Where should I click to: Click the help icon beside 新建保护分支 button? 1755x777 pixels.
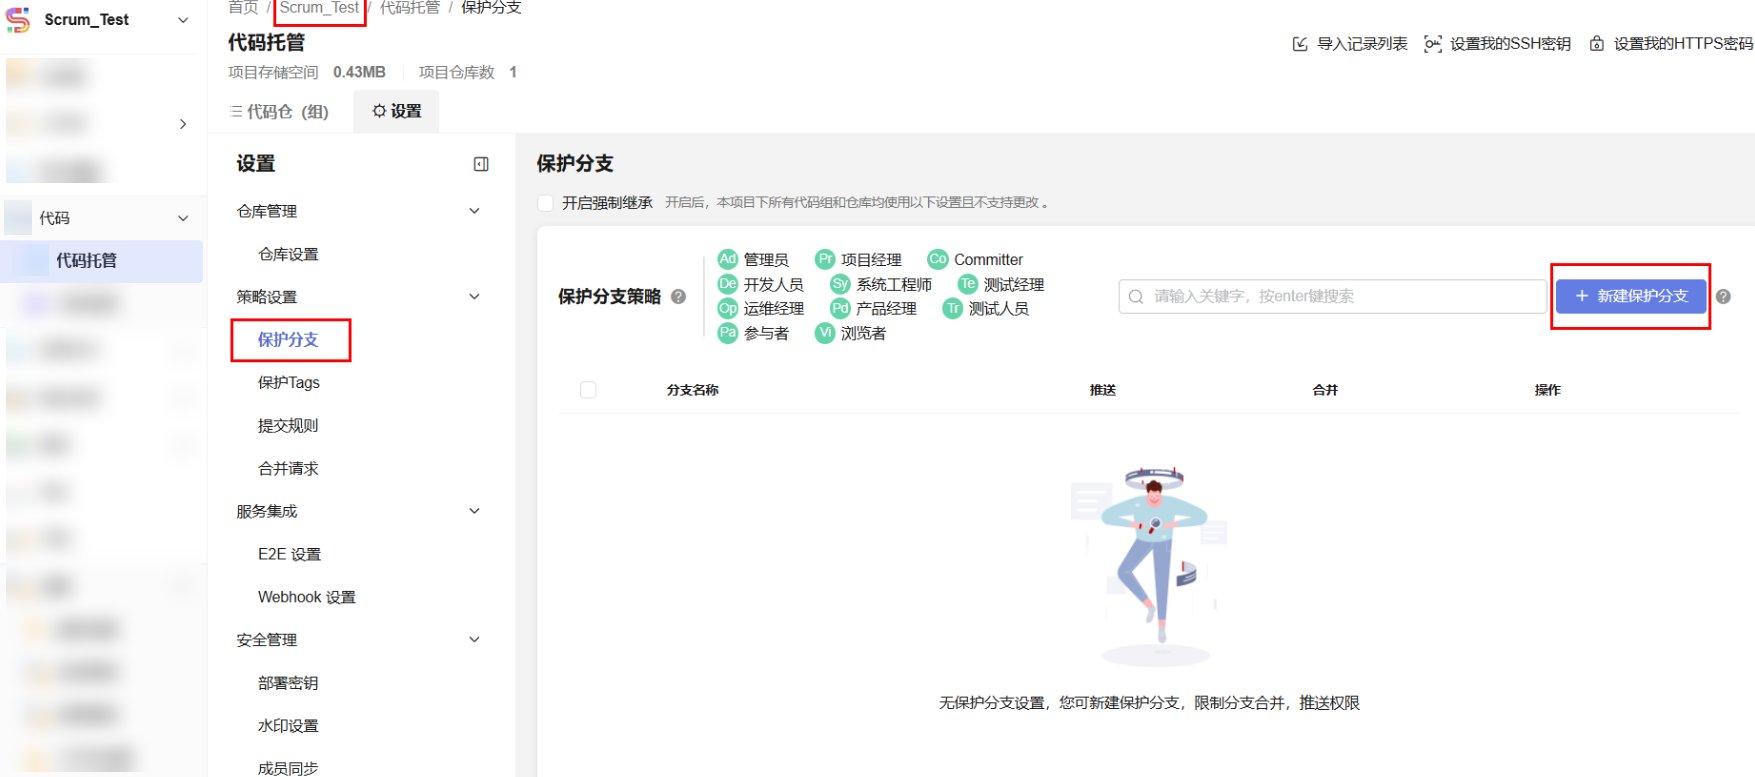pyautogui.click(x=1723, y=296)
